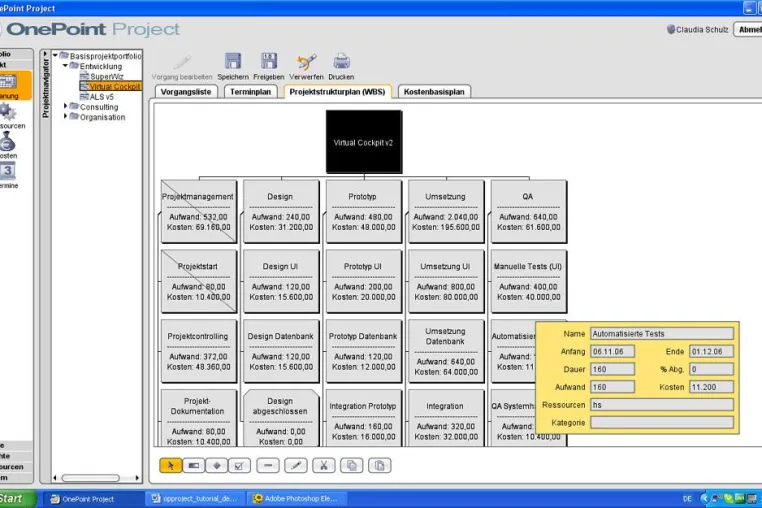Click the scissors cut tool
Screen dimensions: 762x508
pos(324,466)
